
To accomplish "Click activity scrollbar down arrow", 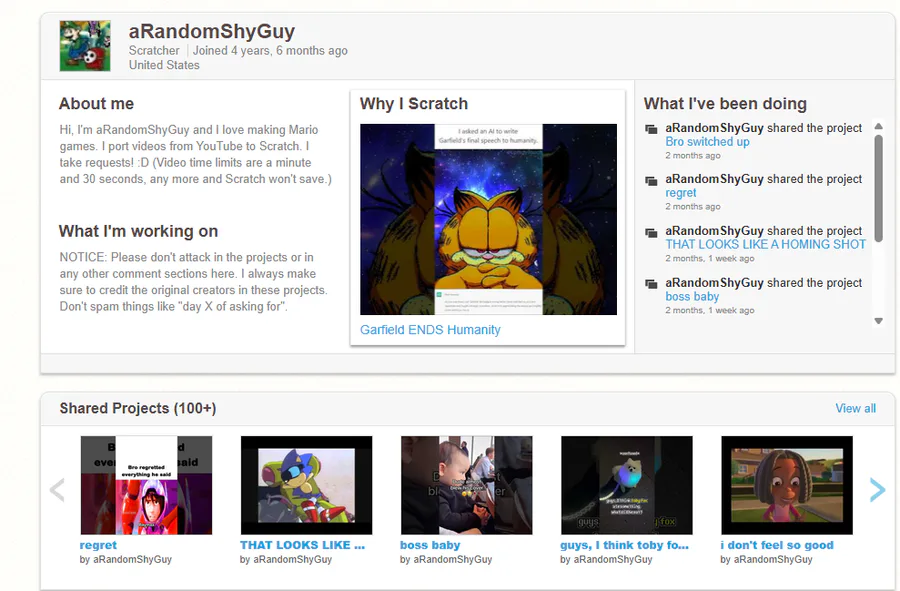I will click(878, 321).
